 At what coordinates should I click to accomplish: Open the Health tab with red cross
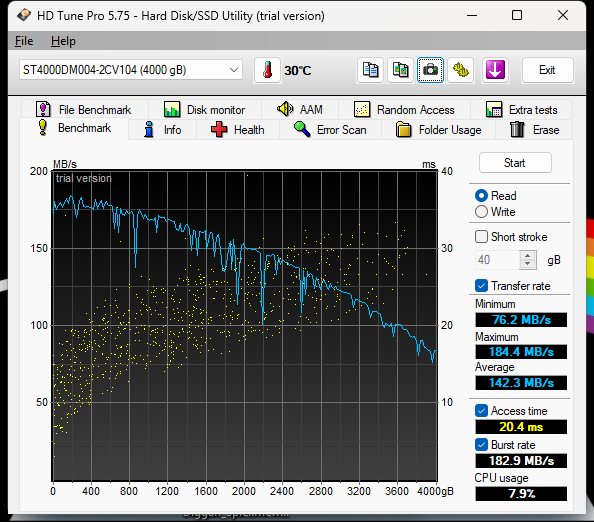(x=238, y=130)
